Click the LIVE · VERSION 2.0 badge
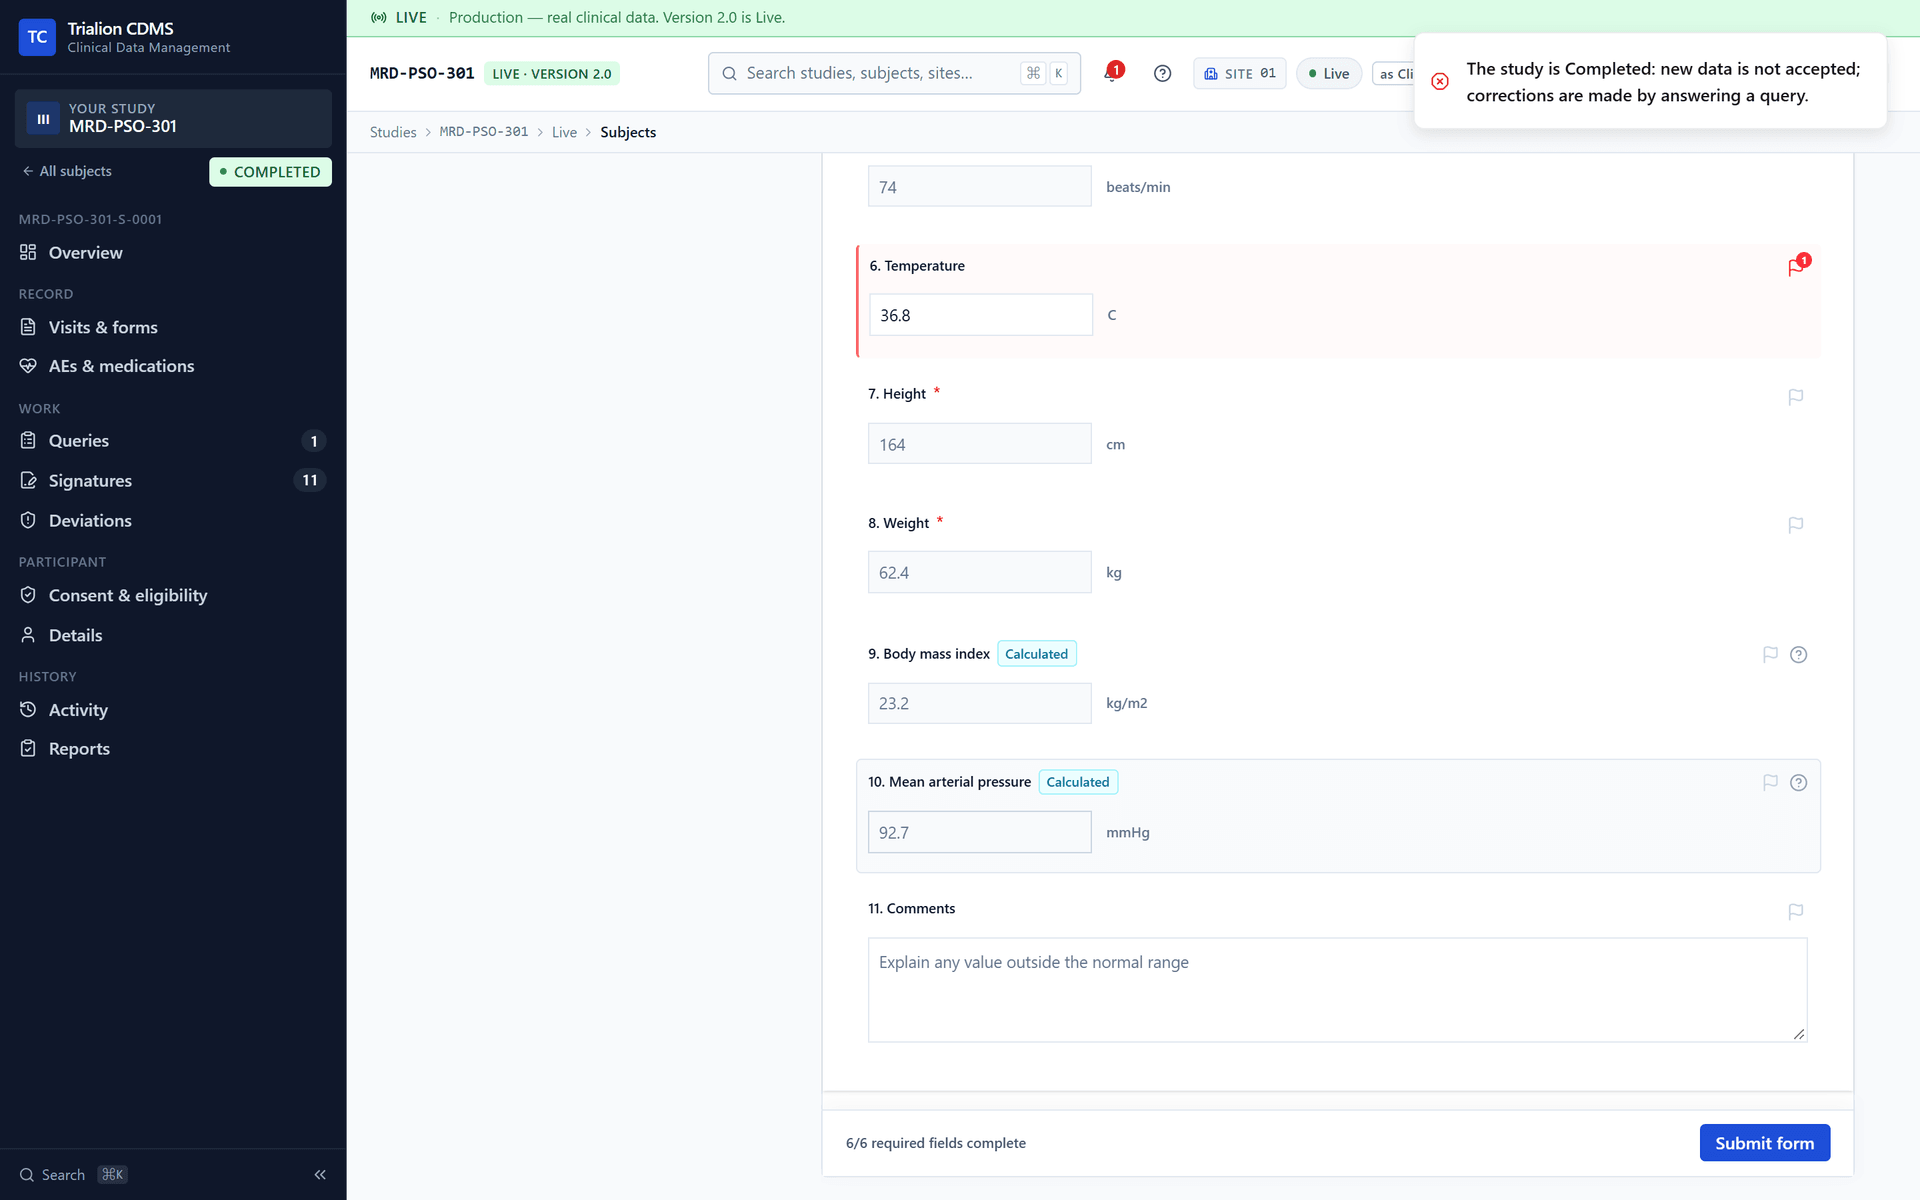 [552, 74]
